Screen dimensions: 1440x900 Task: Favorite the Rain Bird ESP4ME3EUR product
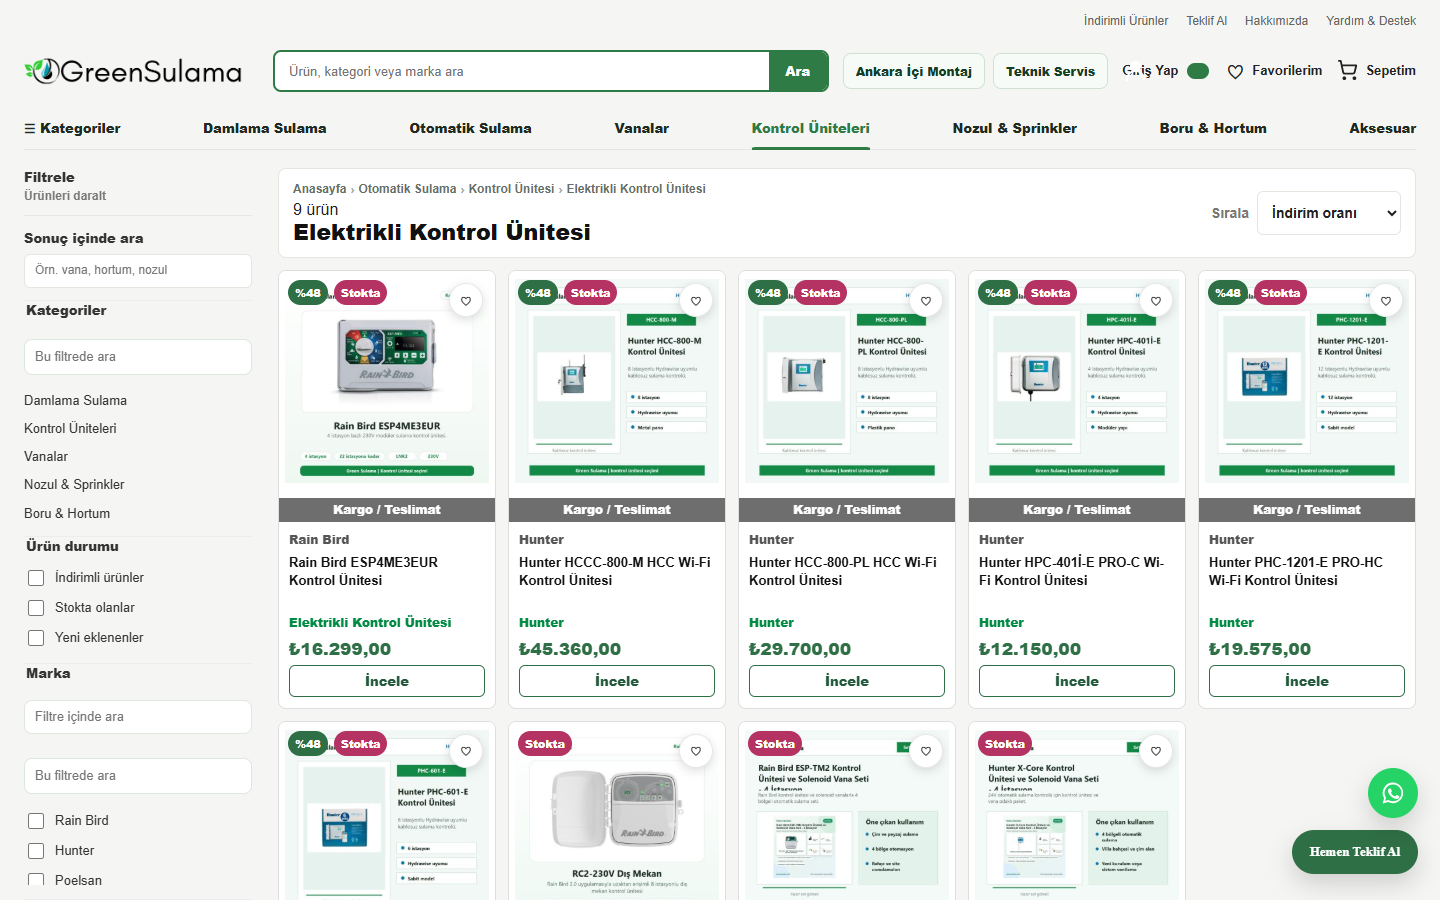click(x=466, y=301)
